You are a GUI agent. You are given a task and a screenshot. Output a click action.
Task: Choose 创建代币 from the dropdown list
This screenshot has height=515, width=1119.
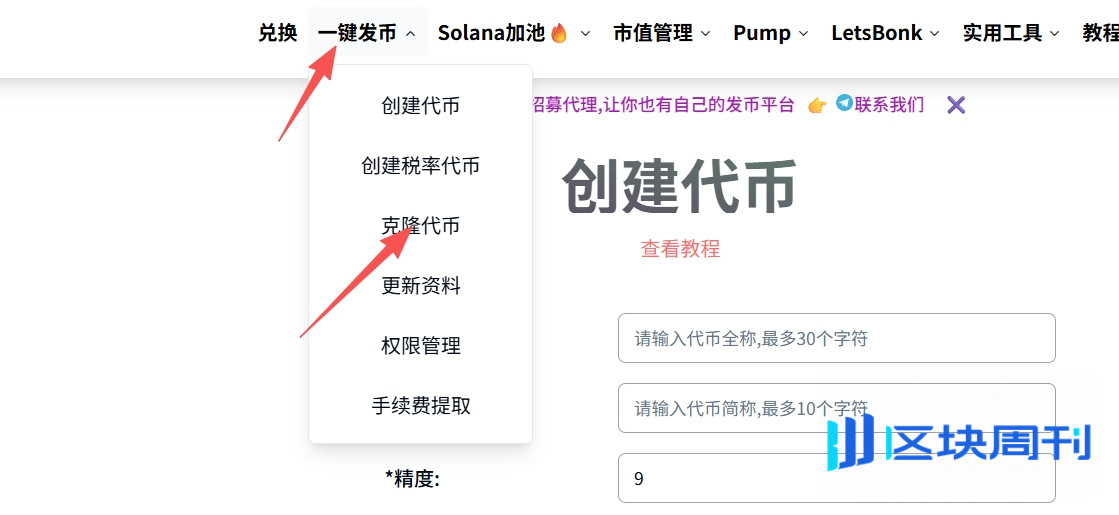(x=420, y=106)
